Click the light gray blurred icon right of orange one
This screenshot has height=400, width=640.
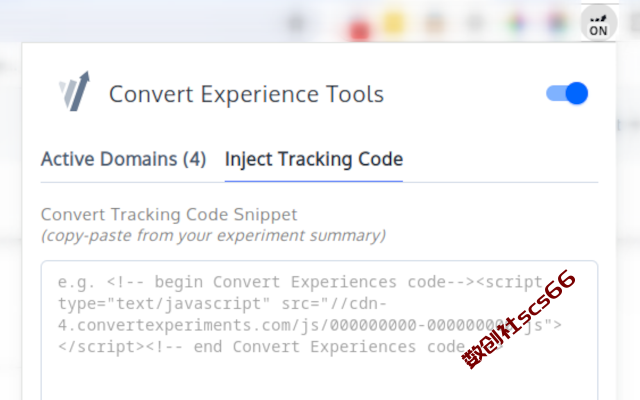coord(475,22)
